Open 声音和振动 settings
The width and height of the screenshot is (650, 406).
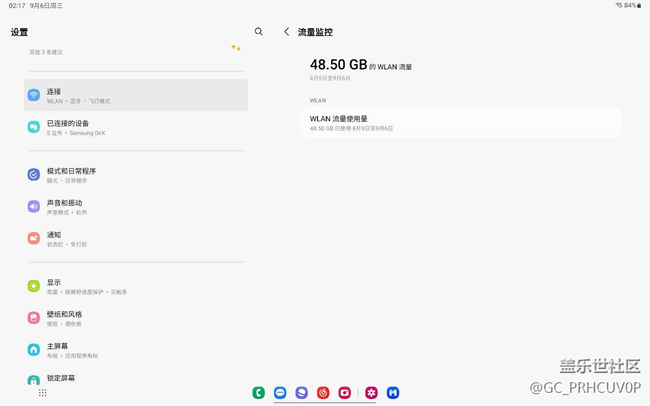(136, 206)
